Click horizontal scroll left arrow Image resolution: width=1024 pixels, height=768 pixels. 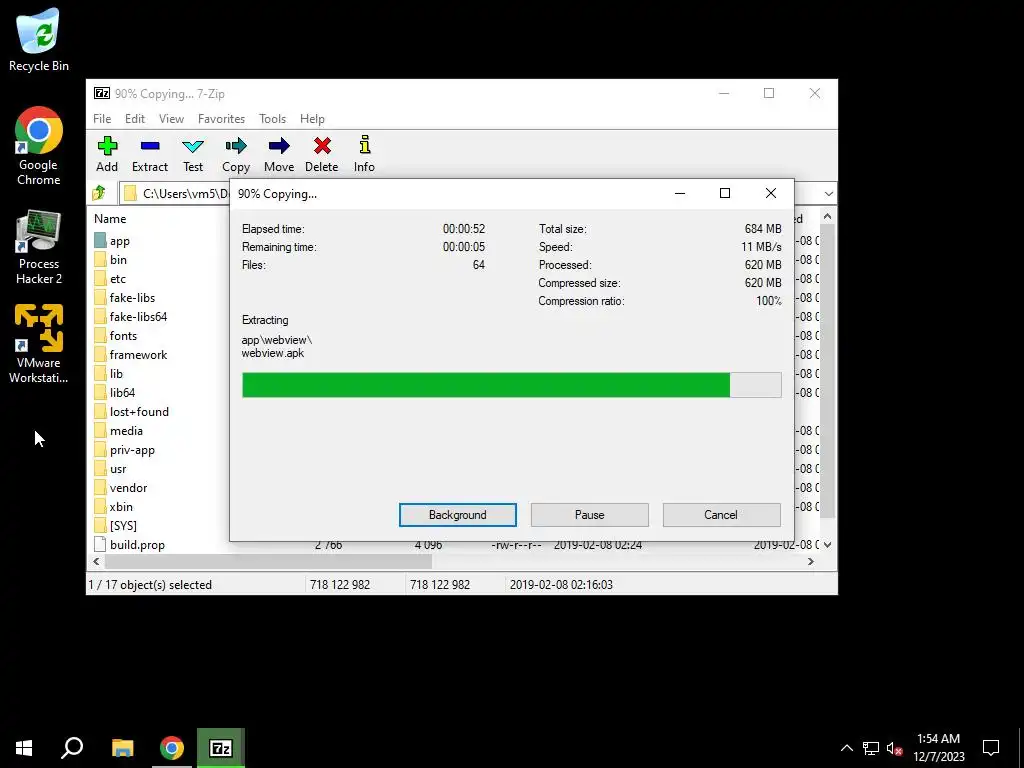pyautogui.click(x=97, y=561)
